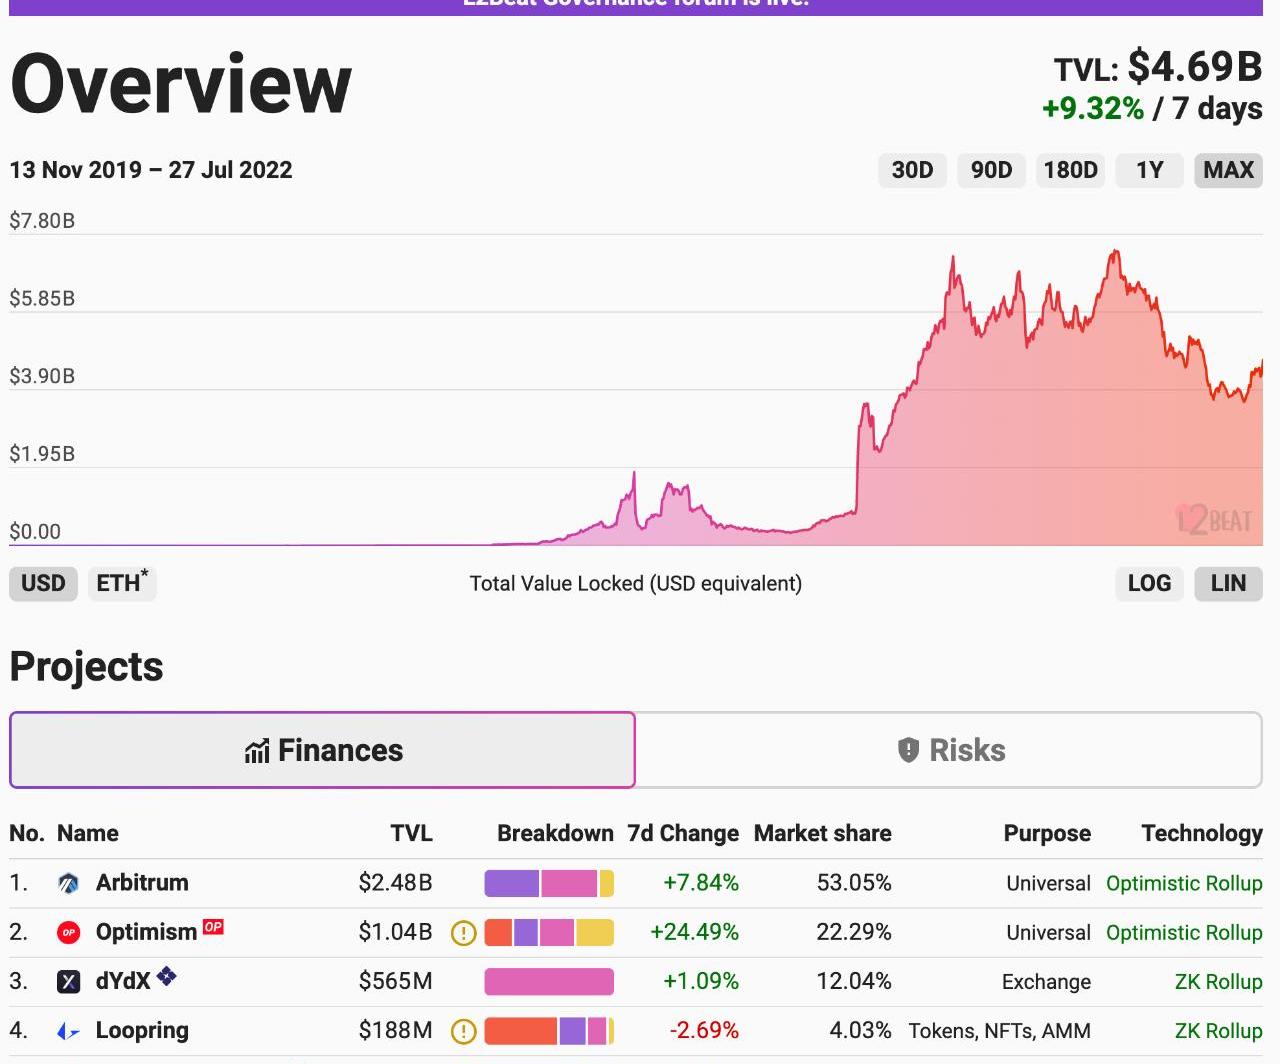1280x1064 pixels.
Task: Open the Arbitrum project link
Action: click(142, 883)
